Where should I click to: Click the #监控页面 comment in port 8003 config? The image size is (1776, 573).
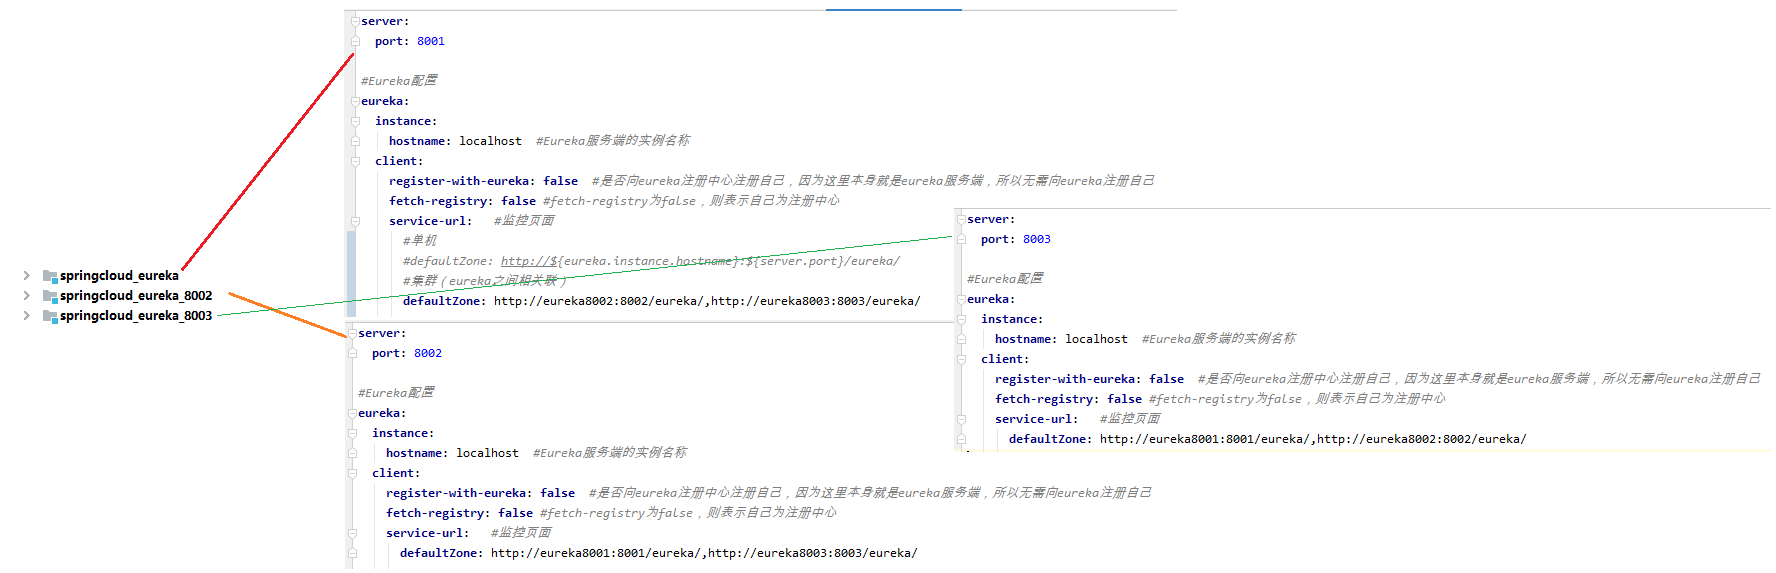click(x=1130, y=419)
